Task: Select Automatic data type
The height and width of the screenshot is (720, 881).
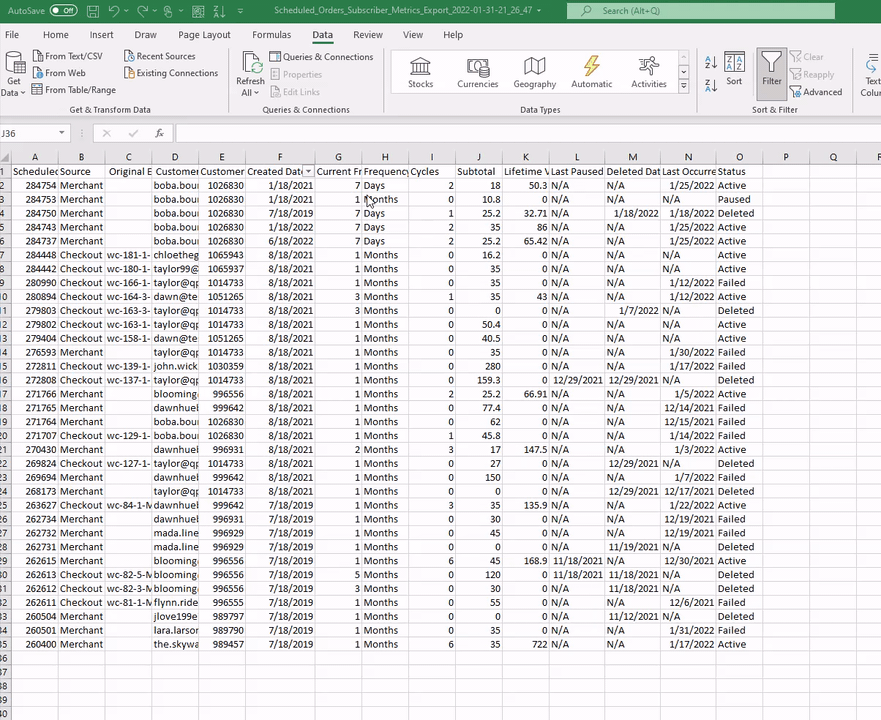Action: [592, 73]
